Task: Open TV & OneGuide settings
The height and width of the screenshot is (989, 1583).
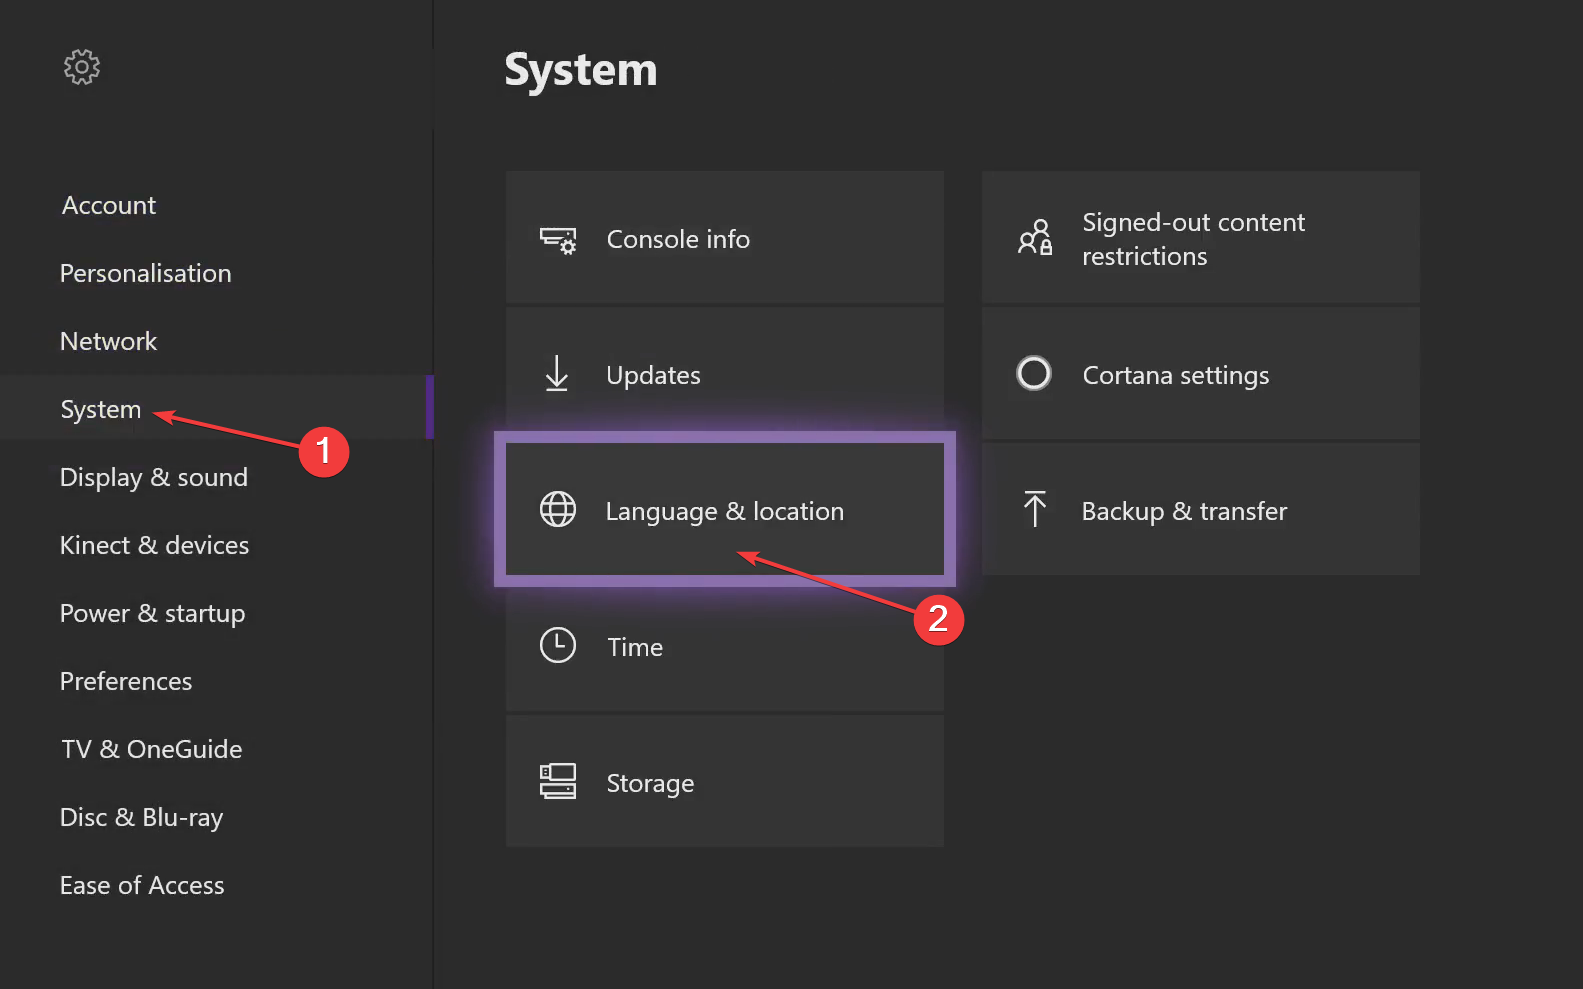Action: coord(152,749)
